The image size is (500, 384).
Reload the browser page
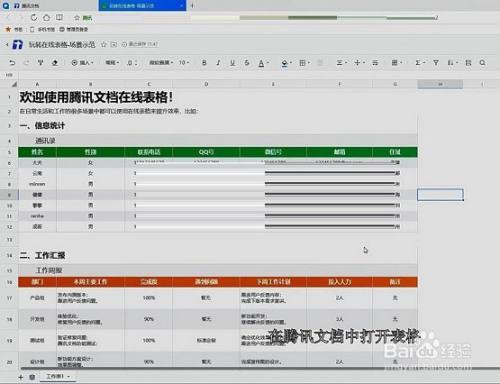[34, 18]
